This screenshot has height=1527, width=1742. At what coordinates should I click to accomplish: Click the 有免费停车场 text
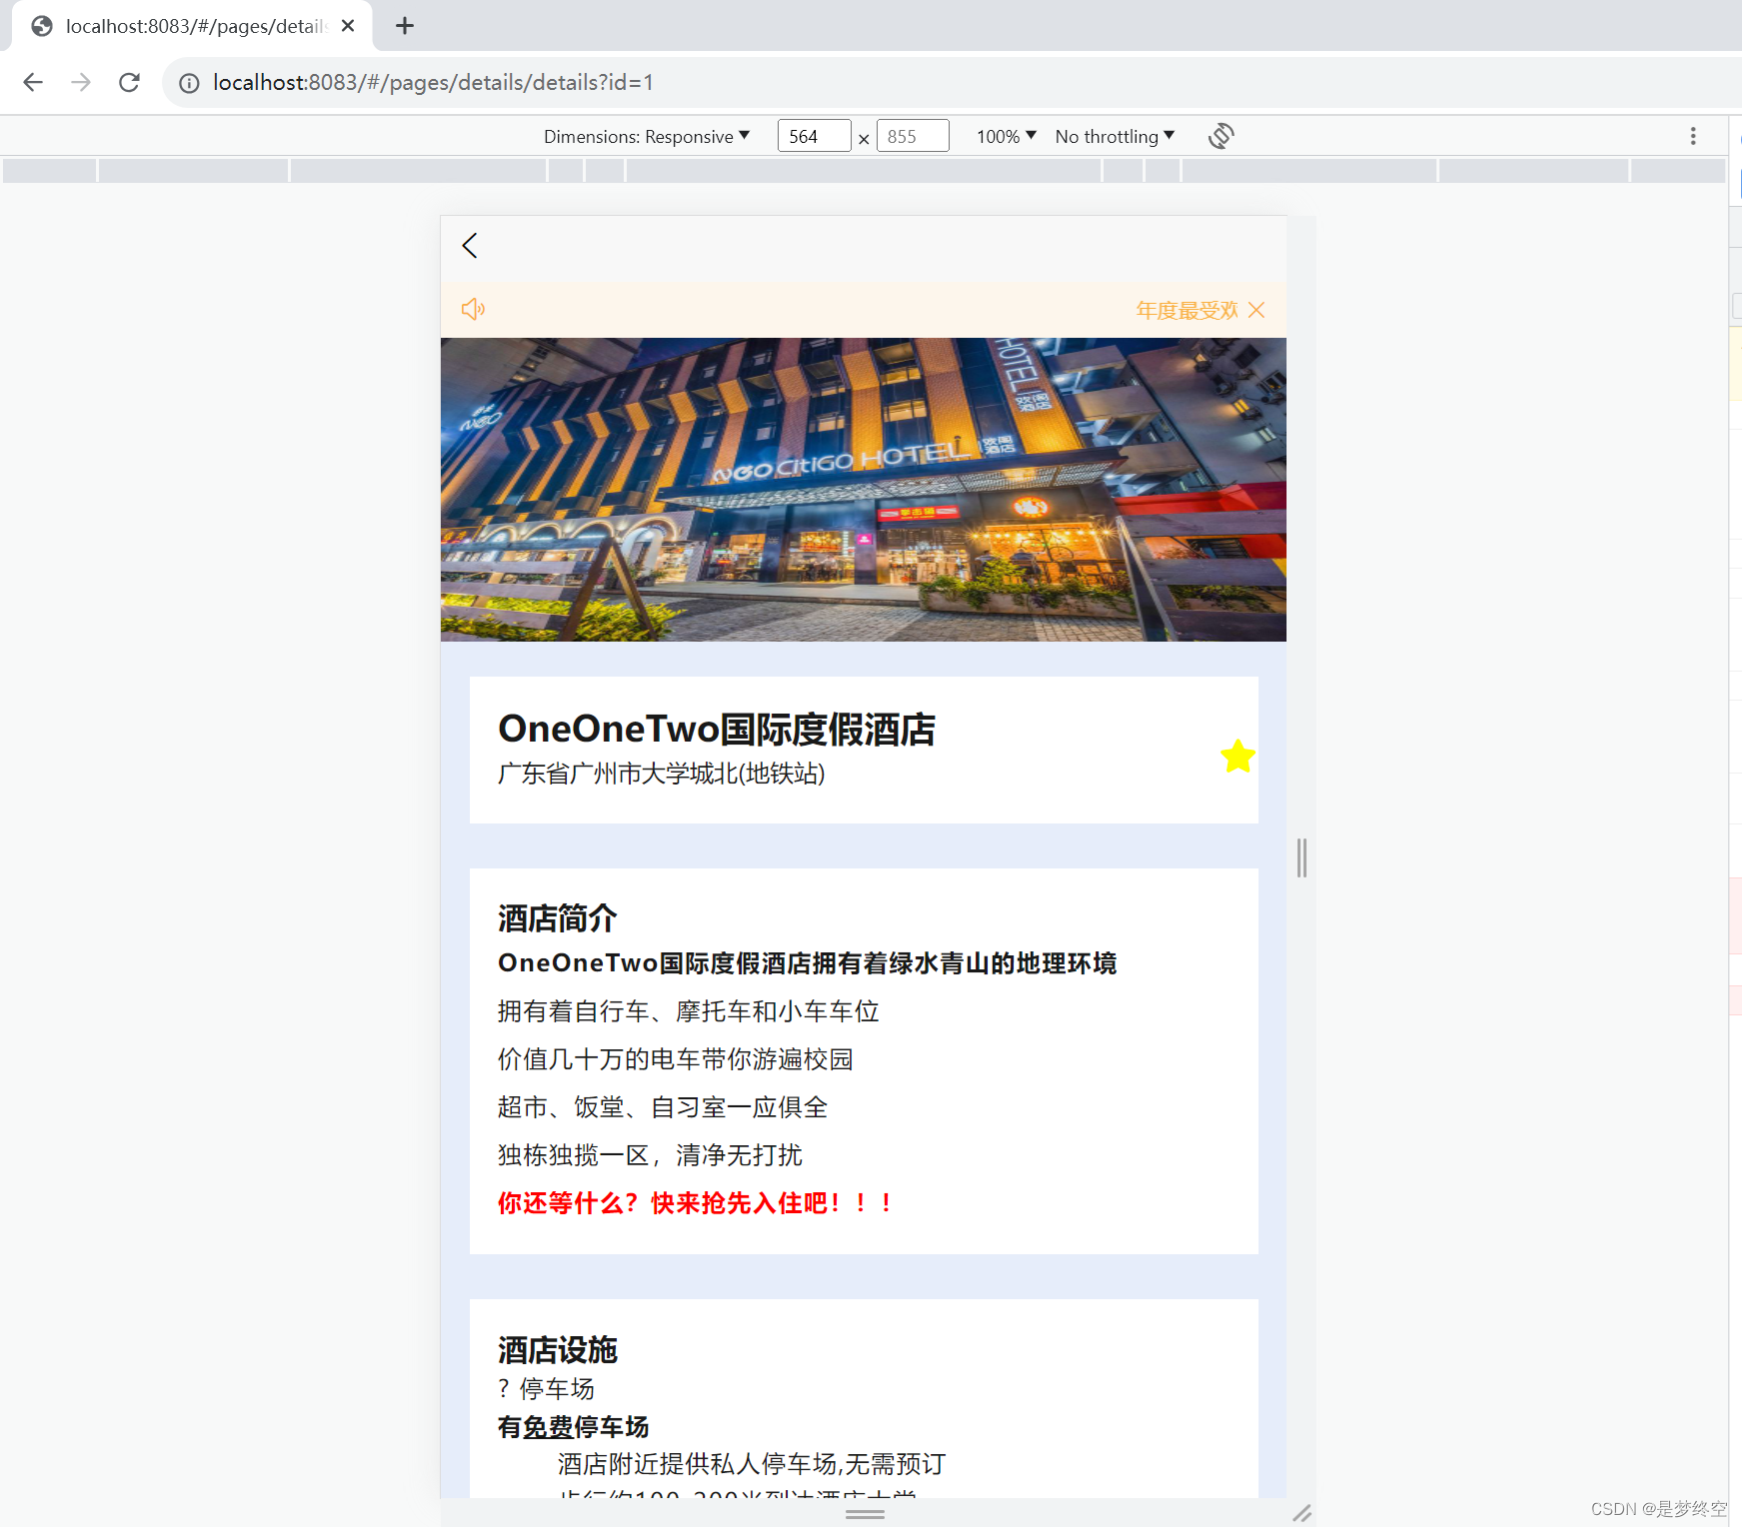[574, 1427]
